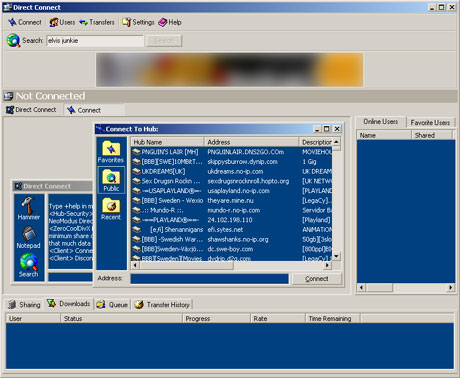Sort users by Name column

[384, 135]
